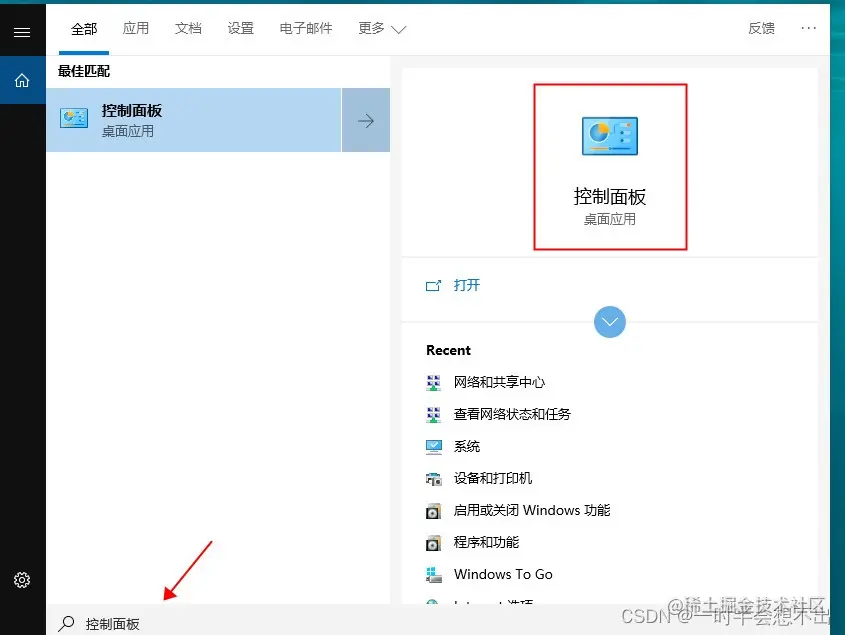The image size is (845, 635).
Task: Click the large 控制面板 preview icon
Action: (609, 136)
